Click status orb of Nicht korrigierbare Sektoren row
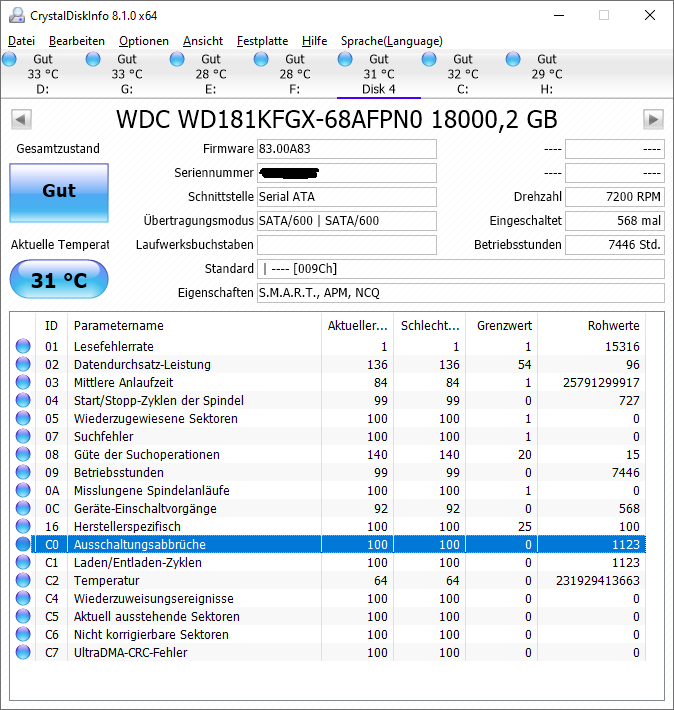674x710 pixels. click(x=23, y=634)
